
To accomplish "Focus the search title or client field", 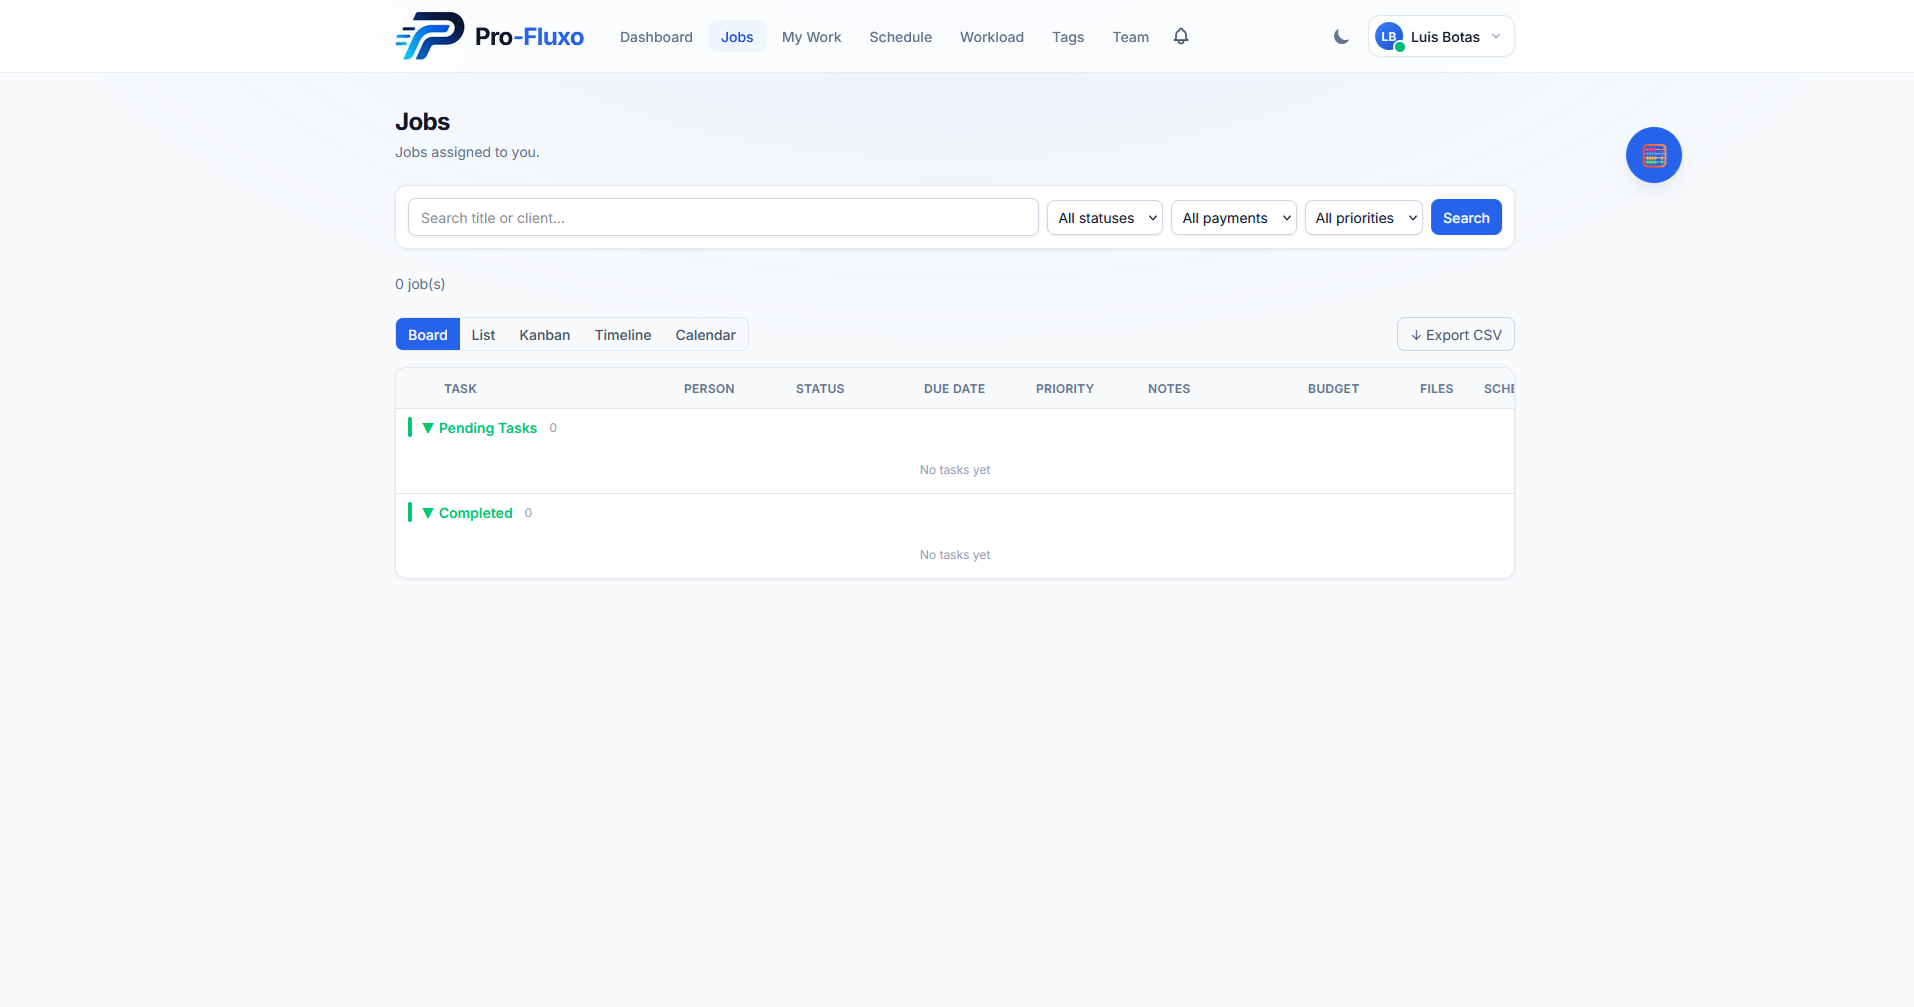I will point(723,217).
